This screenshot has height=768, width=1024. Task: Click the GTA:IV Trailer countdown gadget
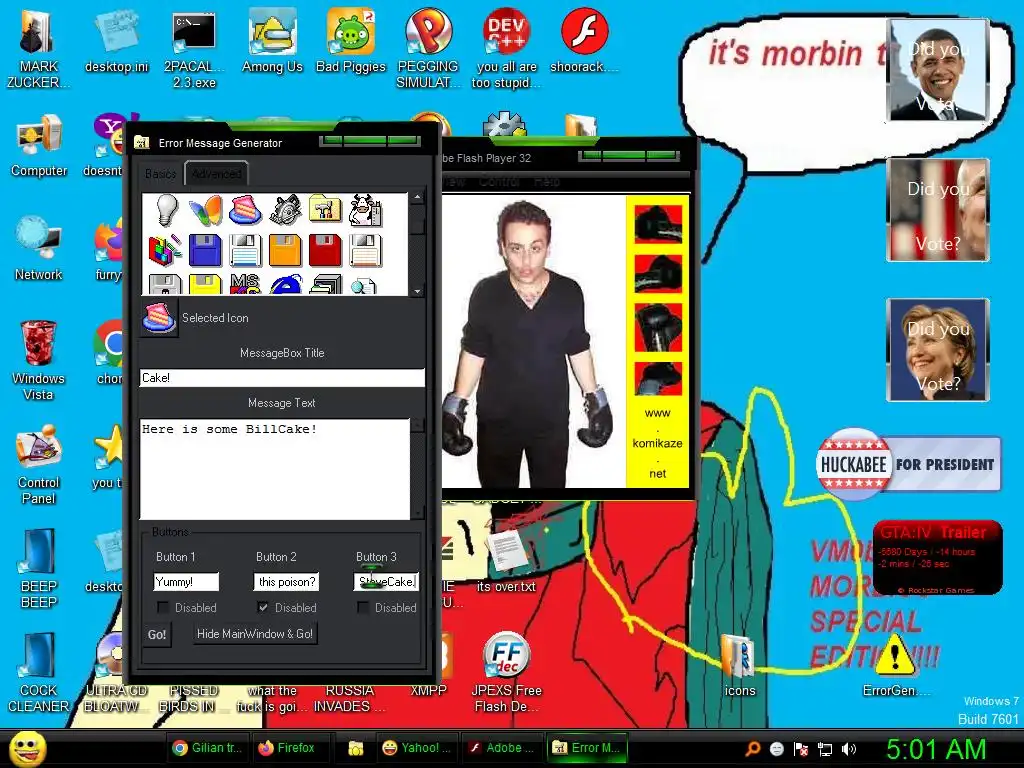(937, 557)
